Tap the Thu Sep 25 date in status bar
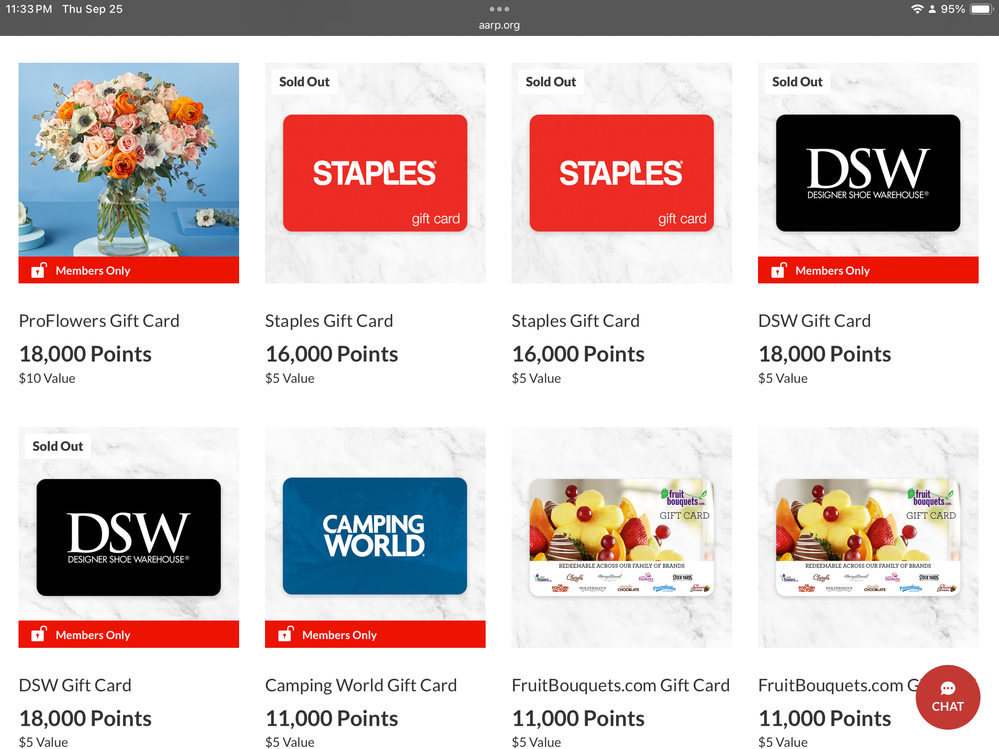The width and height of the screenshot is (999, 749). [92, 9]
